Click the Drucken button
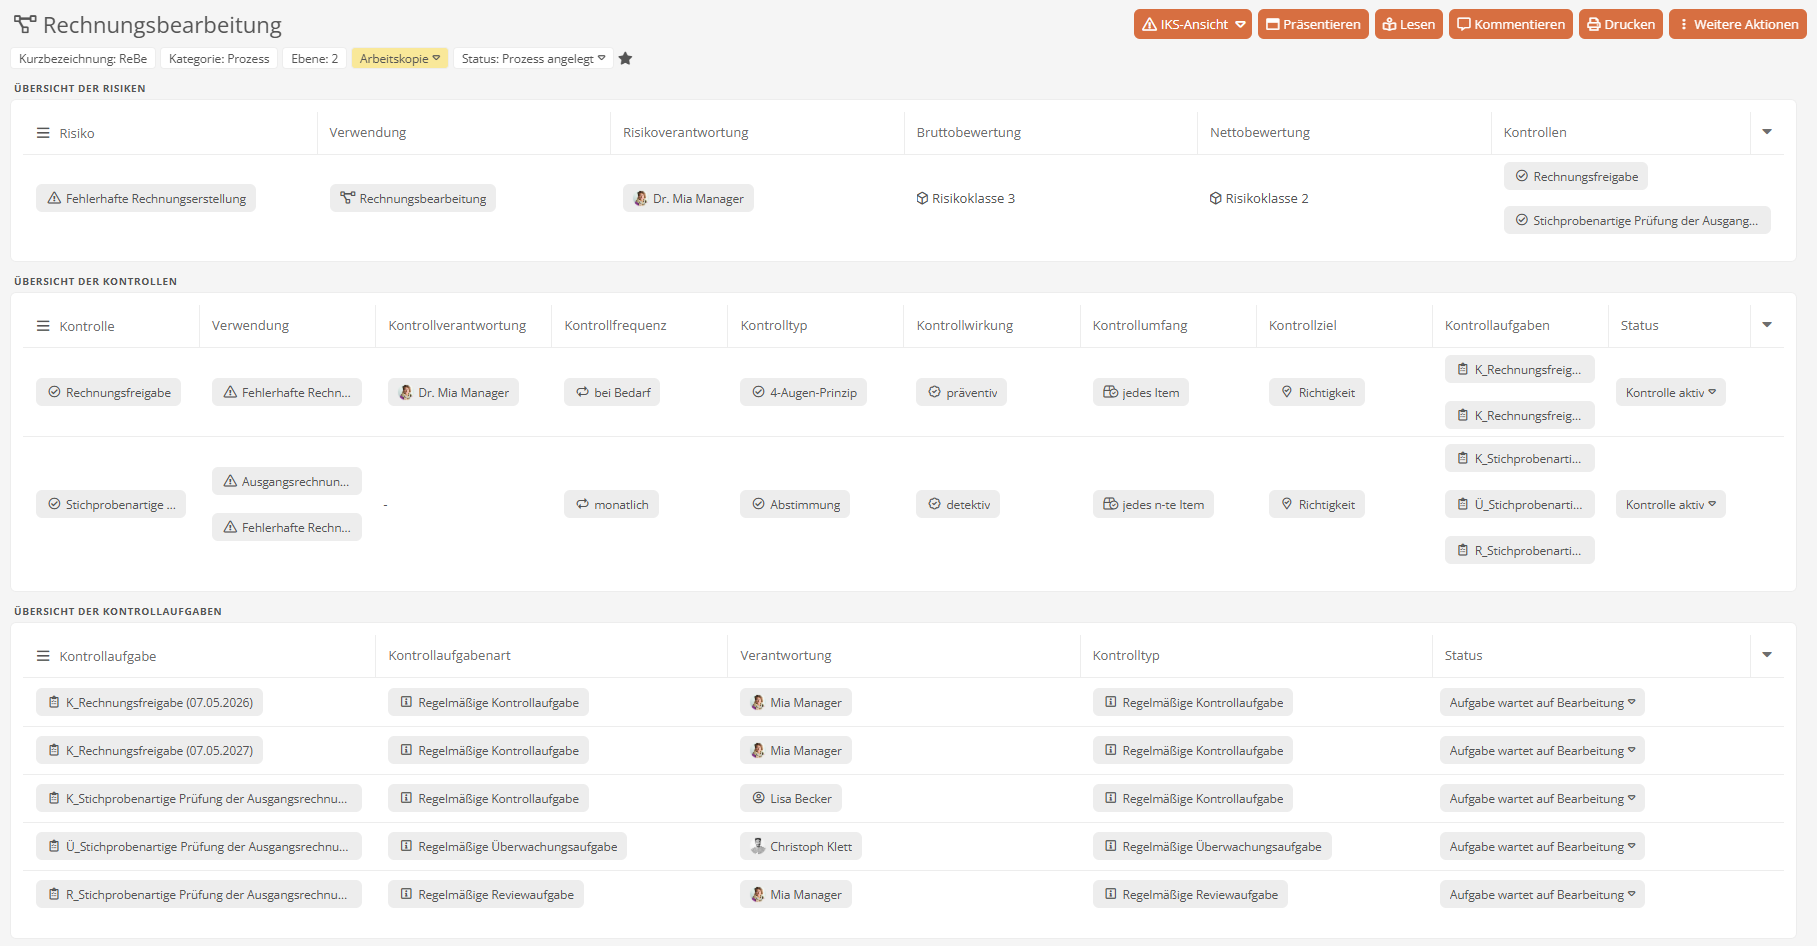Viewport: 1817px width, 946px height. pos(1620,24)
